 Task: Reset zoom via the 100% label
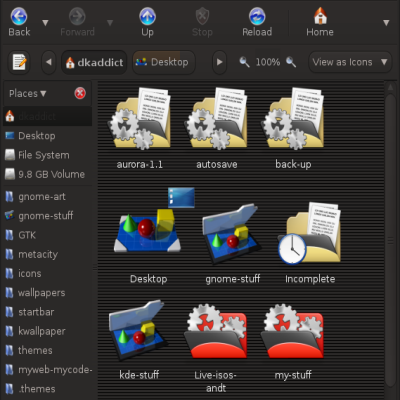268,62
